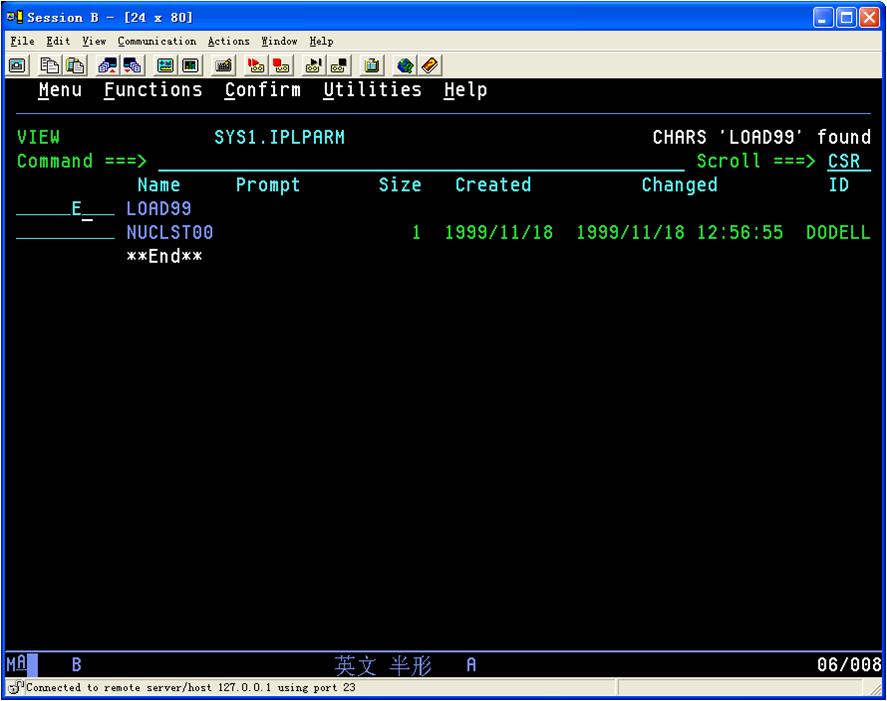Close the Session B window
This screenshot has height=701, width=887.
tap(869, 18)
